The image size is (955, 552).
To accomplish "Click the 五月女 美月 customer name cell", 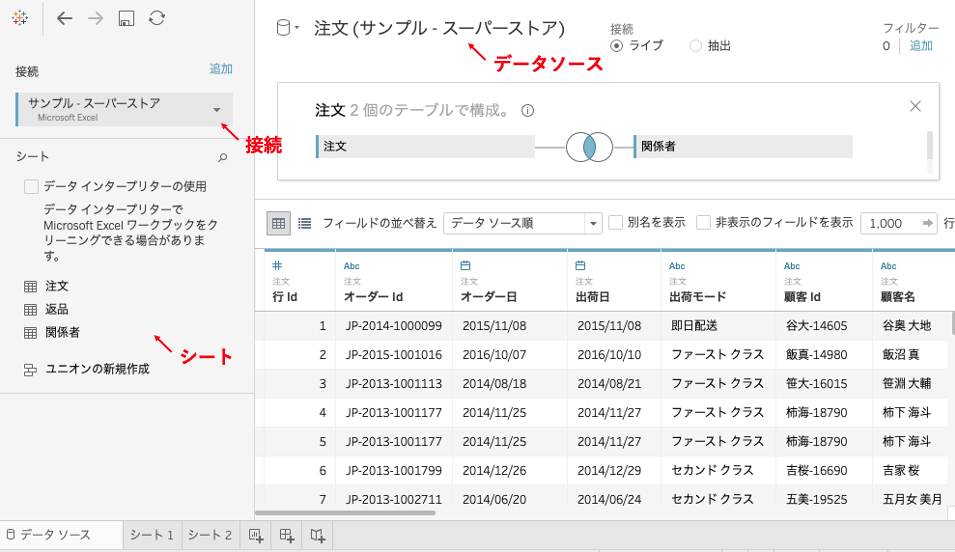I will [912, 500].
